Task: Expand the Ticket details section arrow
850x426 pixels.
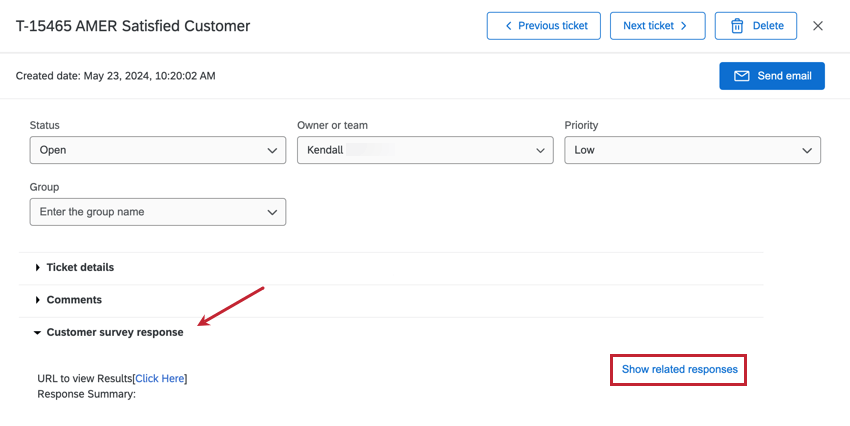Action: click(38, 268)
